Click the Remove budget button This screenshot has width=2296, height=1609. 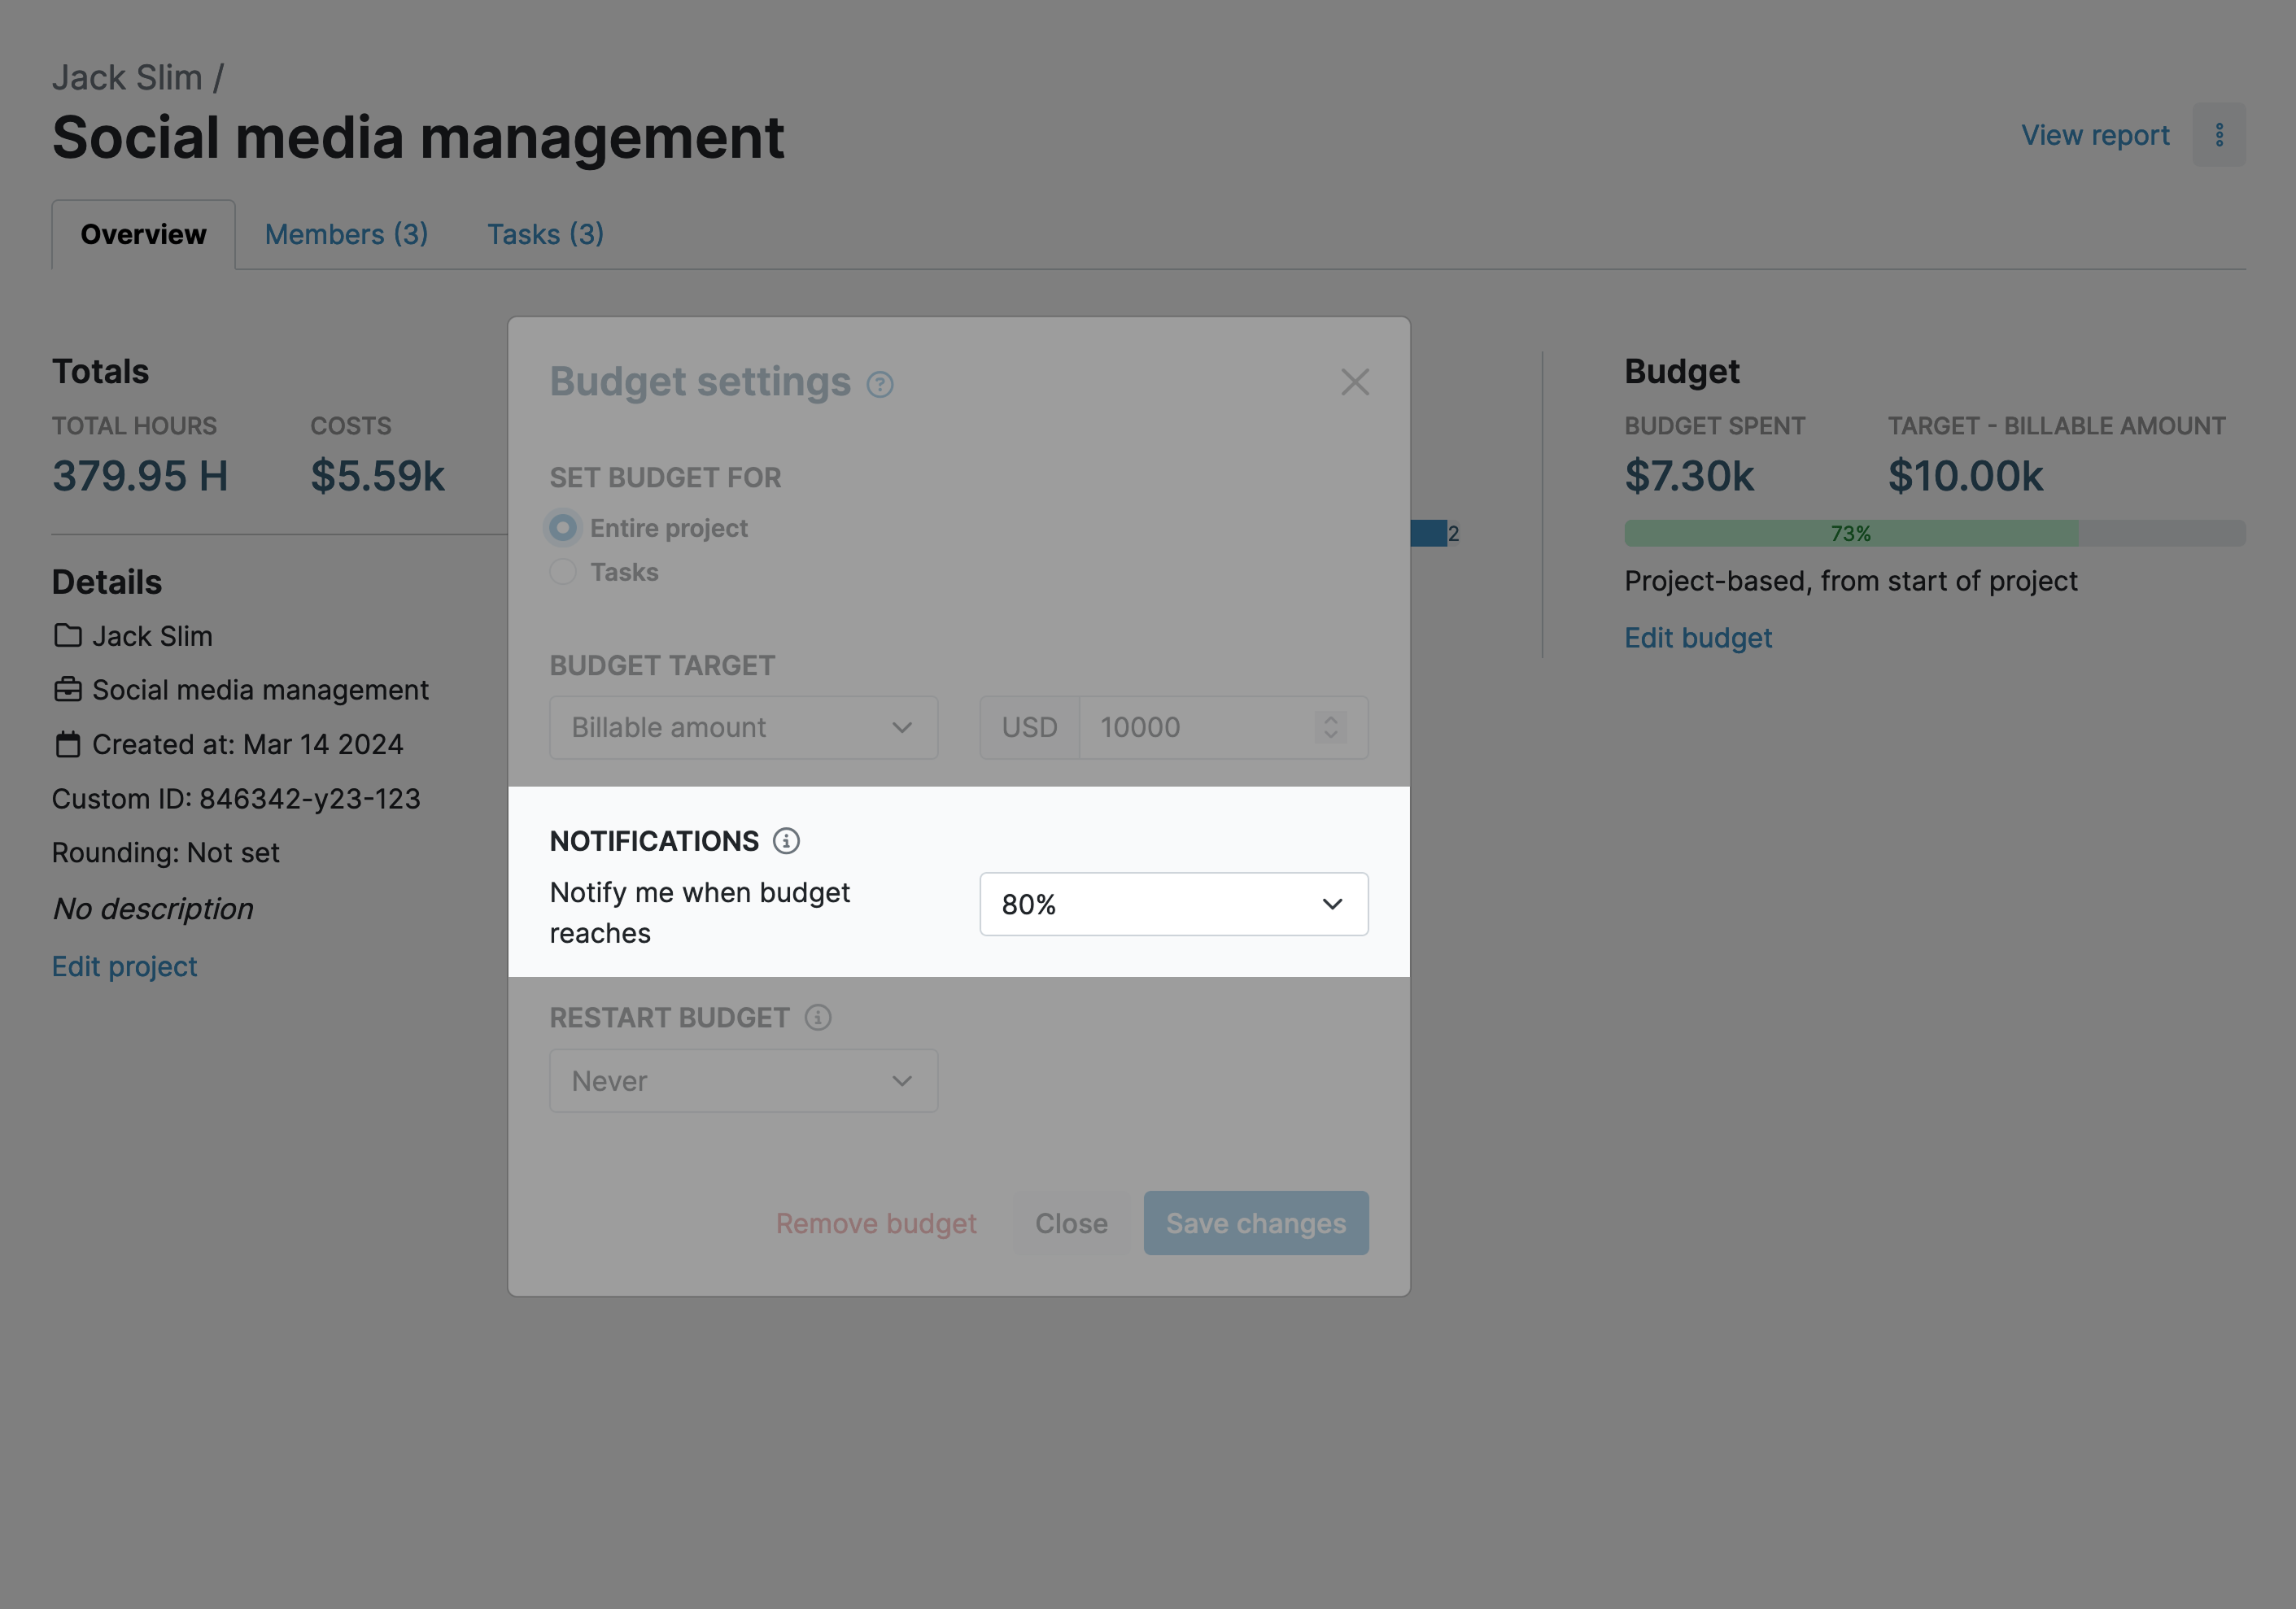[876, 1222]
